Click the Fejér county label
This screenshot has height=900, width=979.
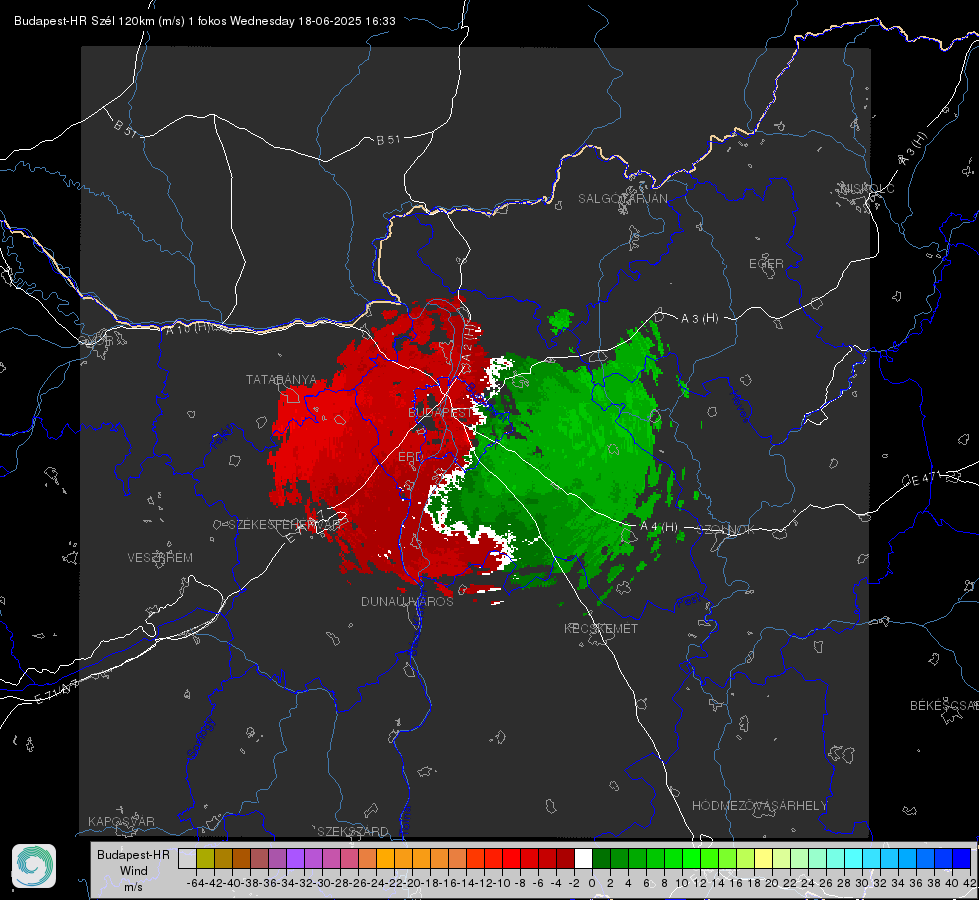(x=224, y=437)
